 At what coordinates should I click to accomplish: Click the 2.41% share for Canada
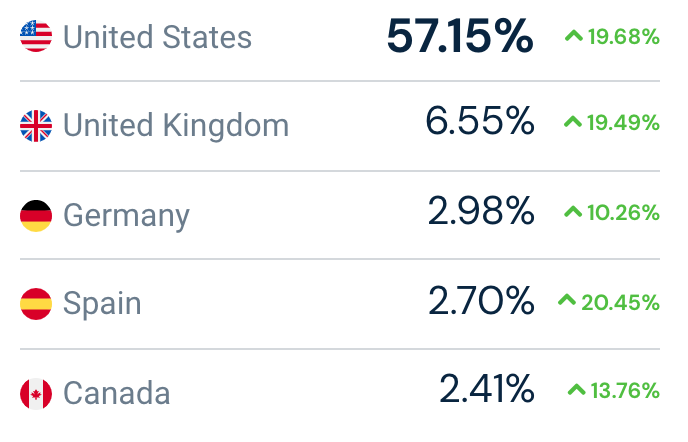click(x=487, y=388)
